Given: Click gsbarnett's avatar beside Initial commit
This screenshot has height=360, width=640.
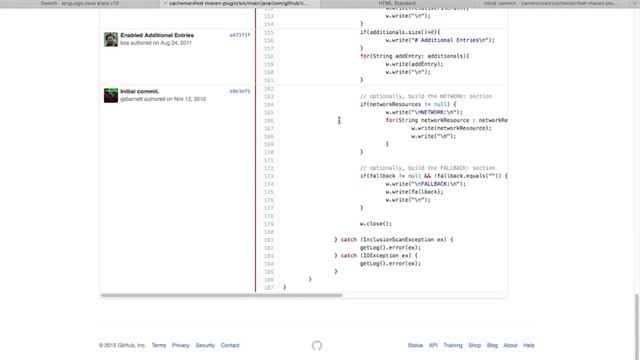Looking at the screenshot, I should 111,96.
